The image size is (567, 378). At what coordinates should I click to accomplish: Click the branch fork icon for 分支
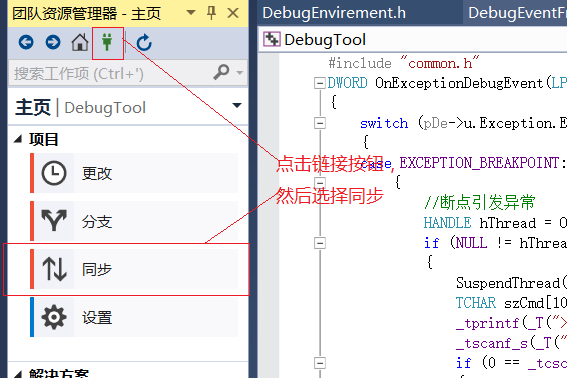pyautogui.click(x=54, y=220)
